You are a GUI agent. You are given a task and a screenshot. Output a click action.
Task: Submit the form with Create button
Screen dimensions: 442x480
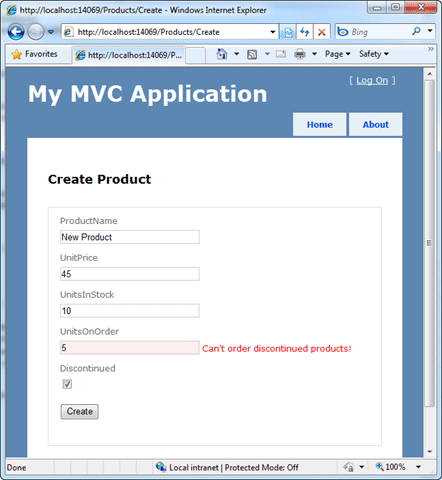pos(79,412)
